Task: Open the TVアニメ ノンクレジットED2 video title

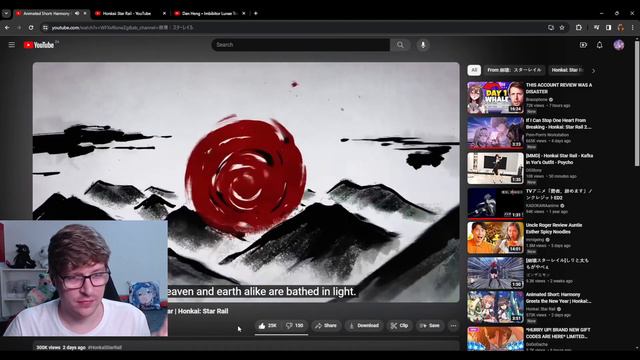Action: [x=559, y=194]
